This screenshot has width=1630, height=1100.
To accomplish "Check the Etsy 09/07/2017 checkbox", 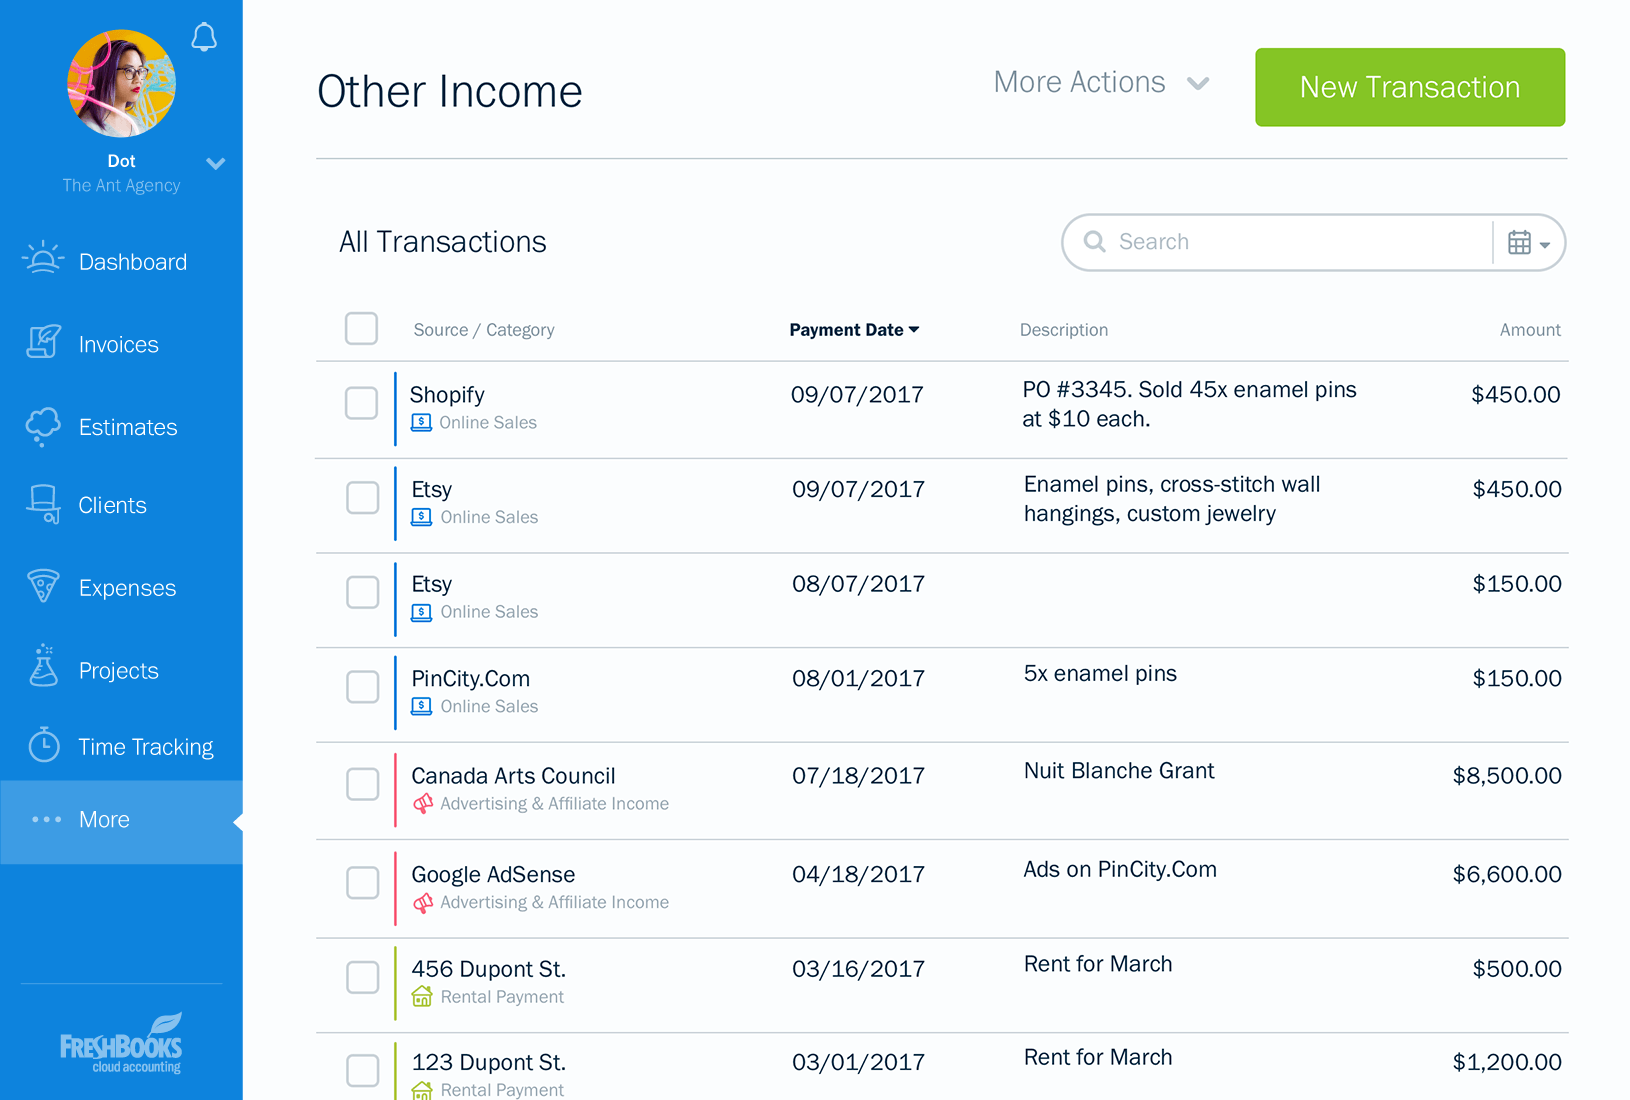I will (x=362, y=497).
